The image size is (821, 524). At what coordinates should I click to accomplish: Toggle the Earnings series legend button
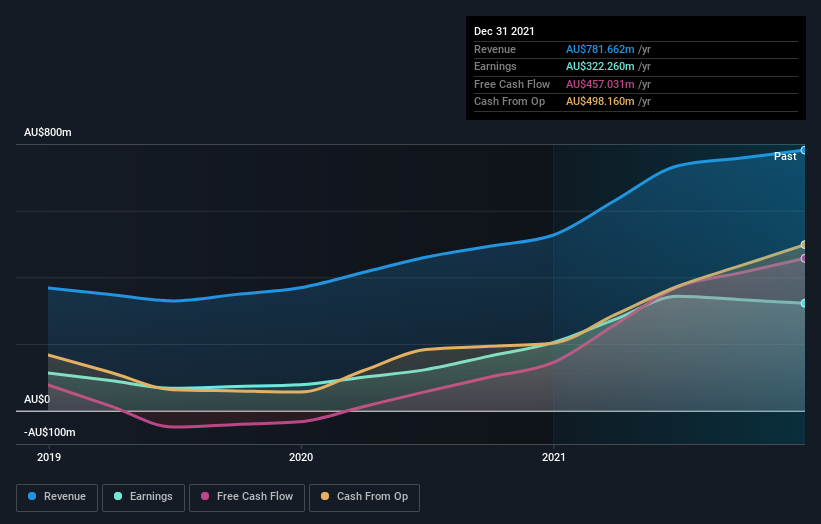143,497
